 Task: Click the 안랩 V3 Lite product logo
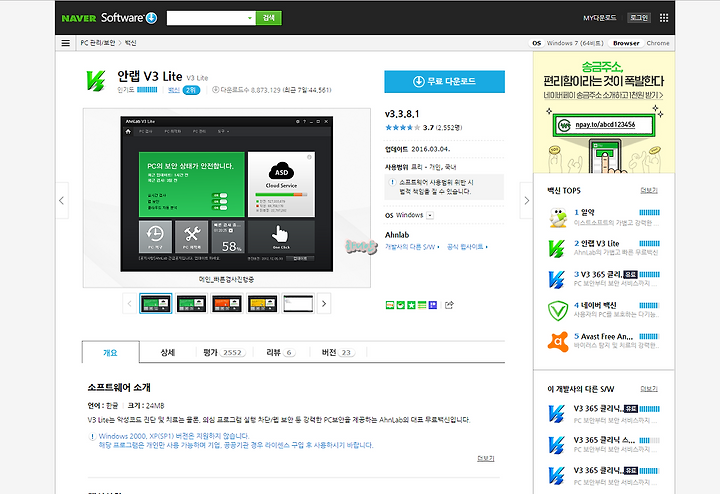(x=96, y=81)
